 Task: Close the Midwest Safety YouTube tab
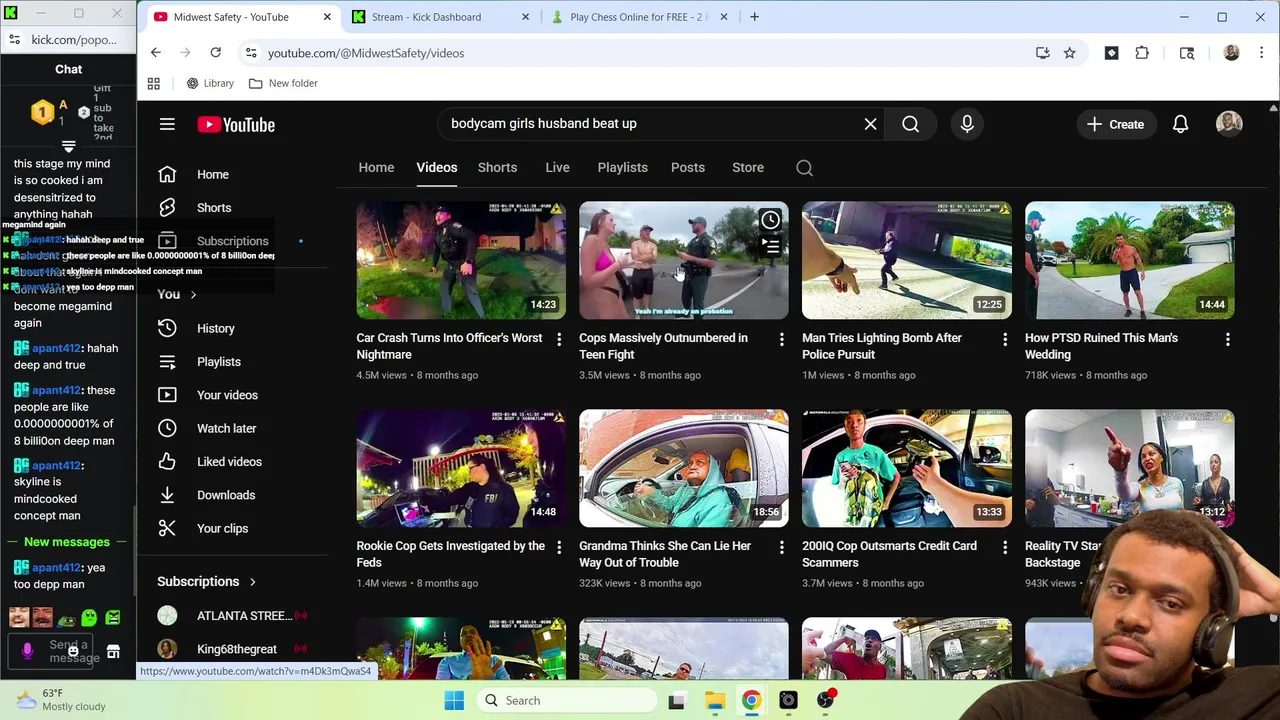[x=327, y=17]
